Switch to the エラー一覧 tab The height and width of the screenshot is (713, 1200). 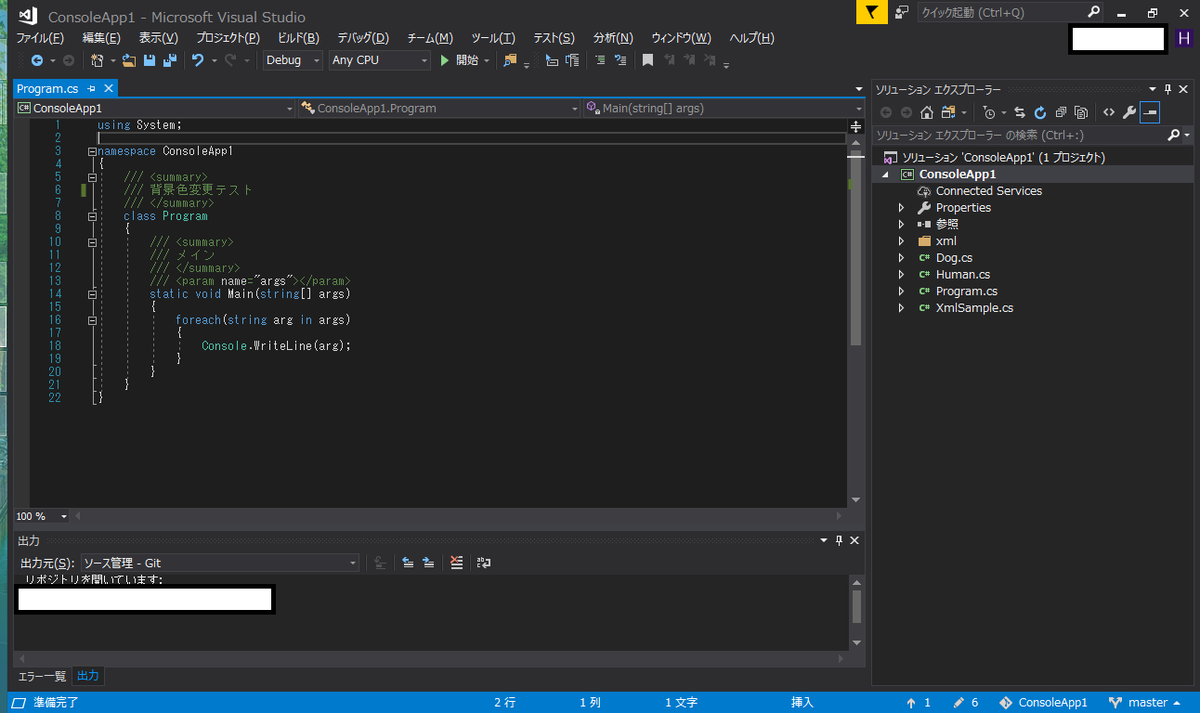point(42,676)
